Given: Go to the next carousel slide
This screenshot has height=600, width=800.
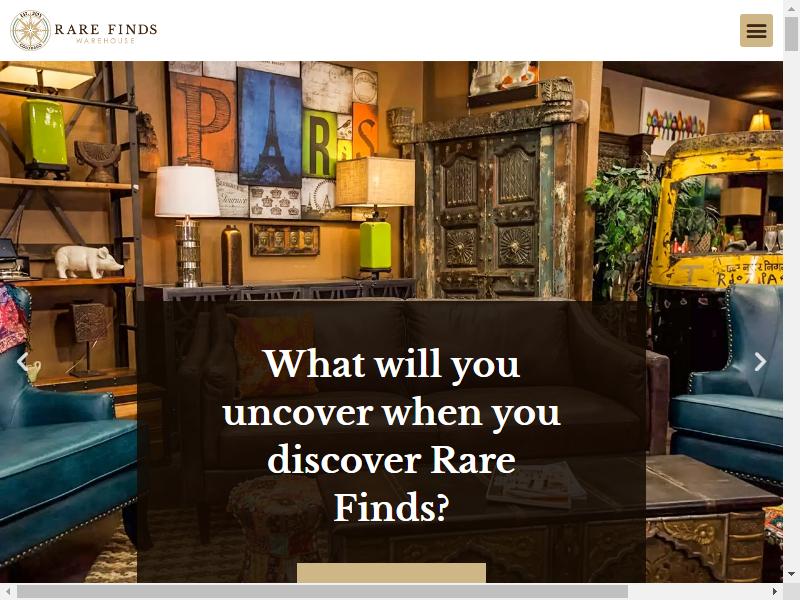Looking at the screenshot, I should pos(760,362).
